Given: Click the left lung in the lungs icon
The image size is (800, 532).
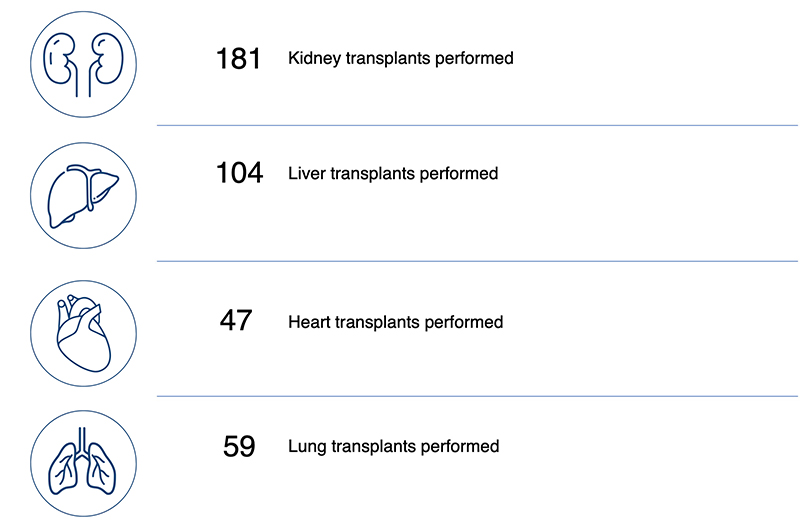Looking at the screenshot, I should (x=65, y=470).
